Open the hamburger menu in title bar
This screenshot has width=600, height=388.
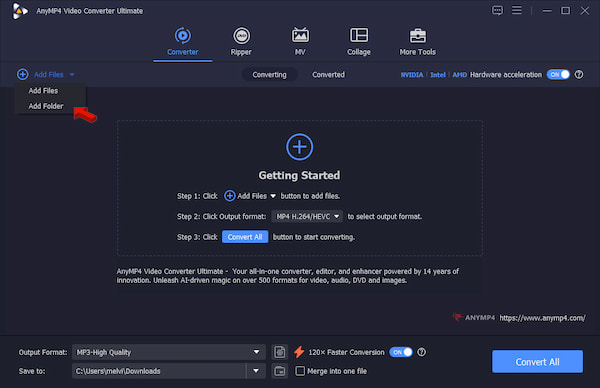(517, 10)
